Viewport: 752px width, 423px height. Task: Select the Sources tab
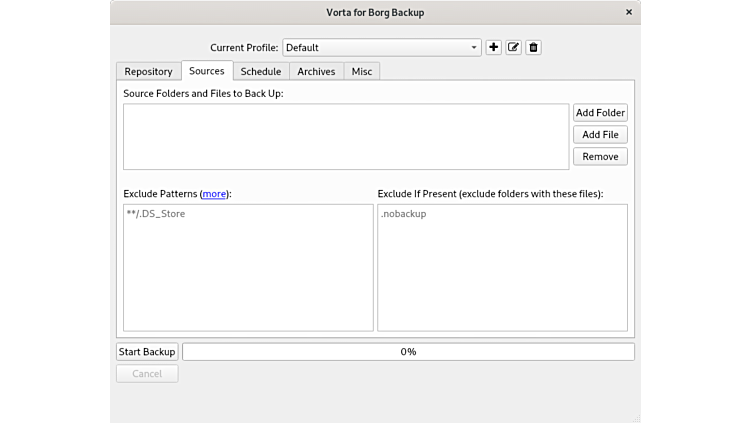coord(207,71)
